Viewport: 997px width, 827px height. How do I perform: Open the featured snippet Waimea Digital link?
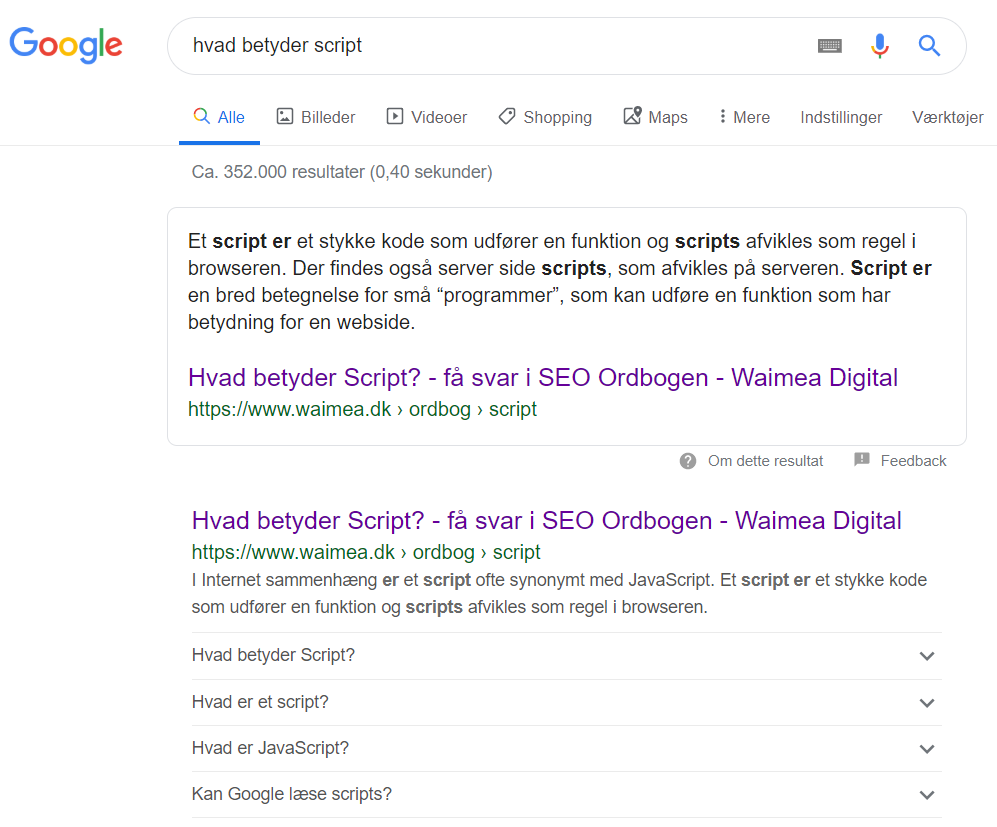tap(542, 378)
